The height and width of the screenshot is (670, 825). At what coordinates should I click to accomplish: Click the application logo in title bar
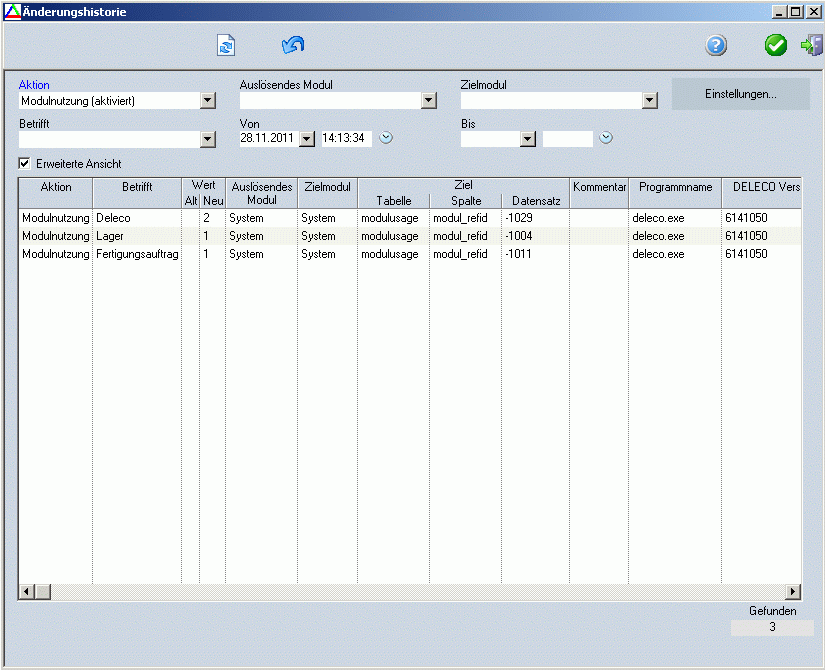tap(11, 11)
